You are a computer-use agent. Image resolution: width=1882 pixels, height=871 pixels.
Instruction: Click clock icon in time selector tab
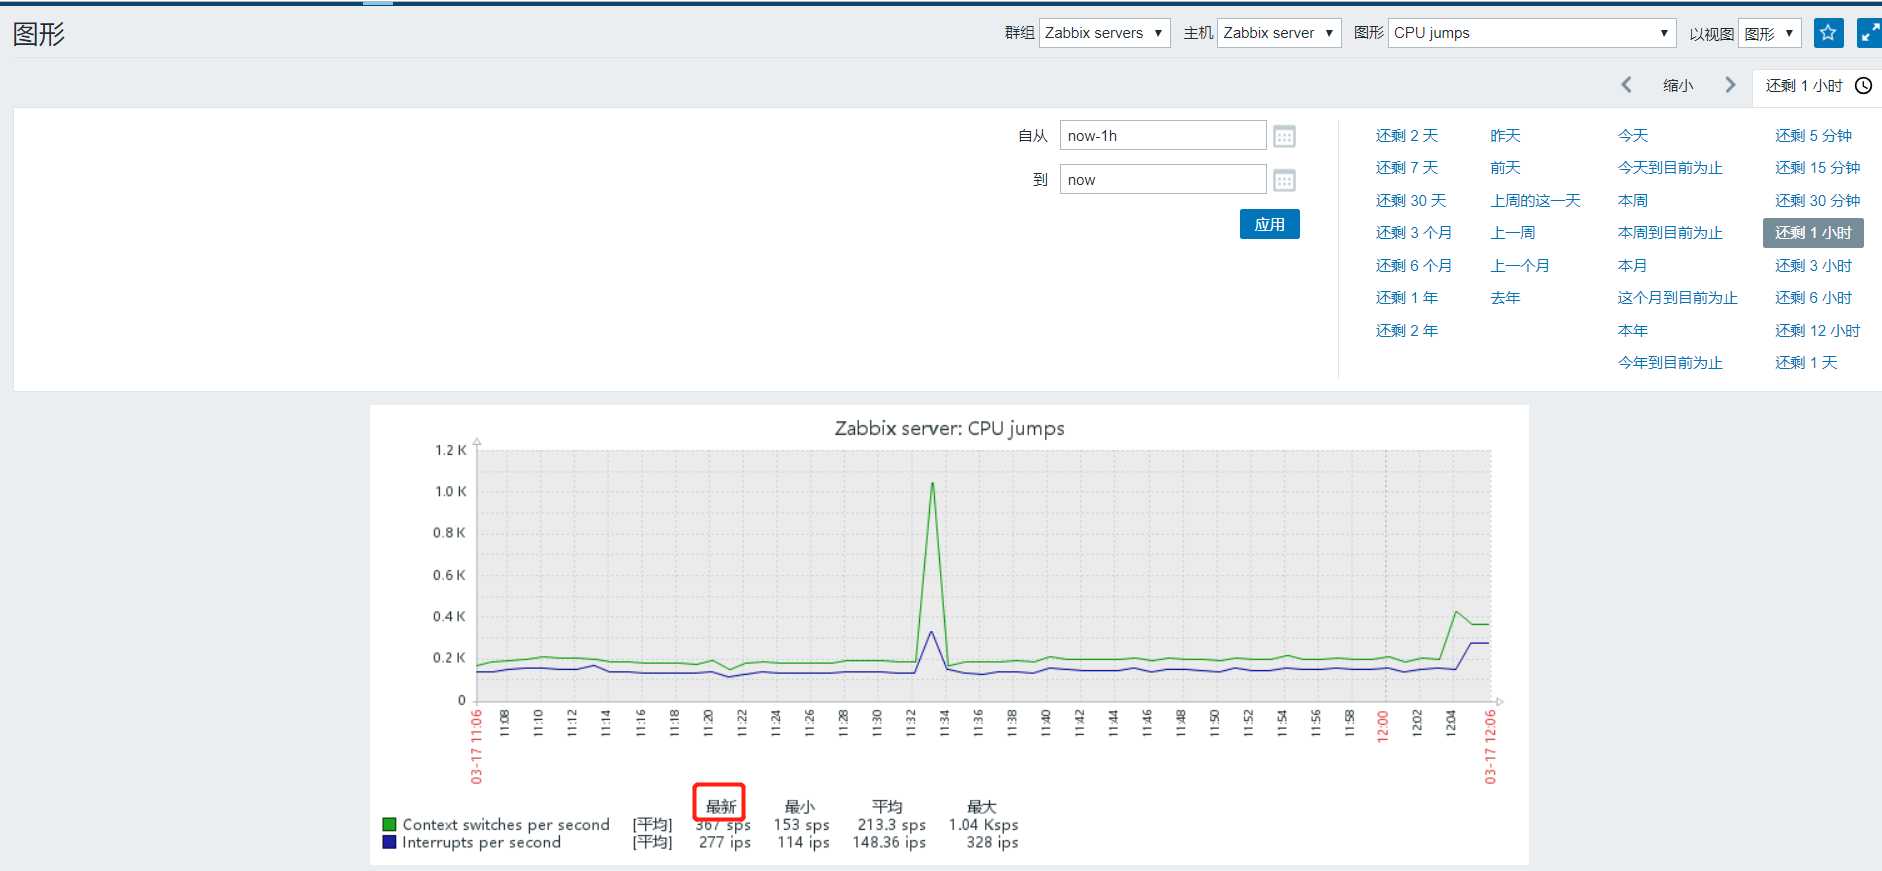click(1864, 86)
